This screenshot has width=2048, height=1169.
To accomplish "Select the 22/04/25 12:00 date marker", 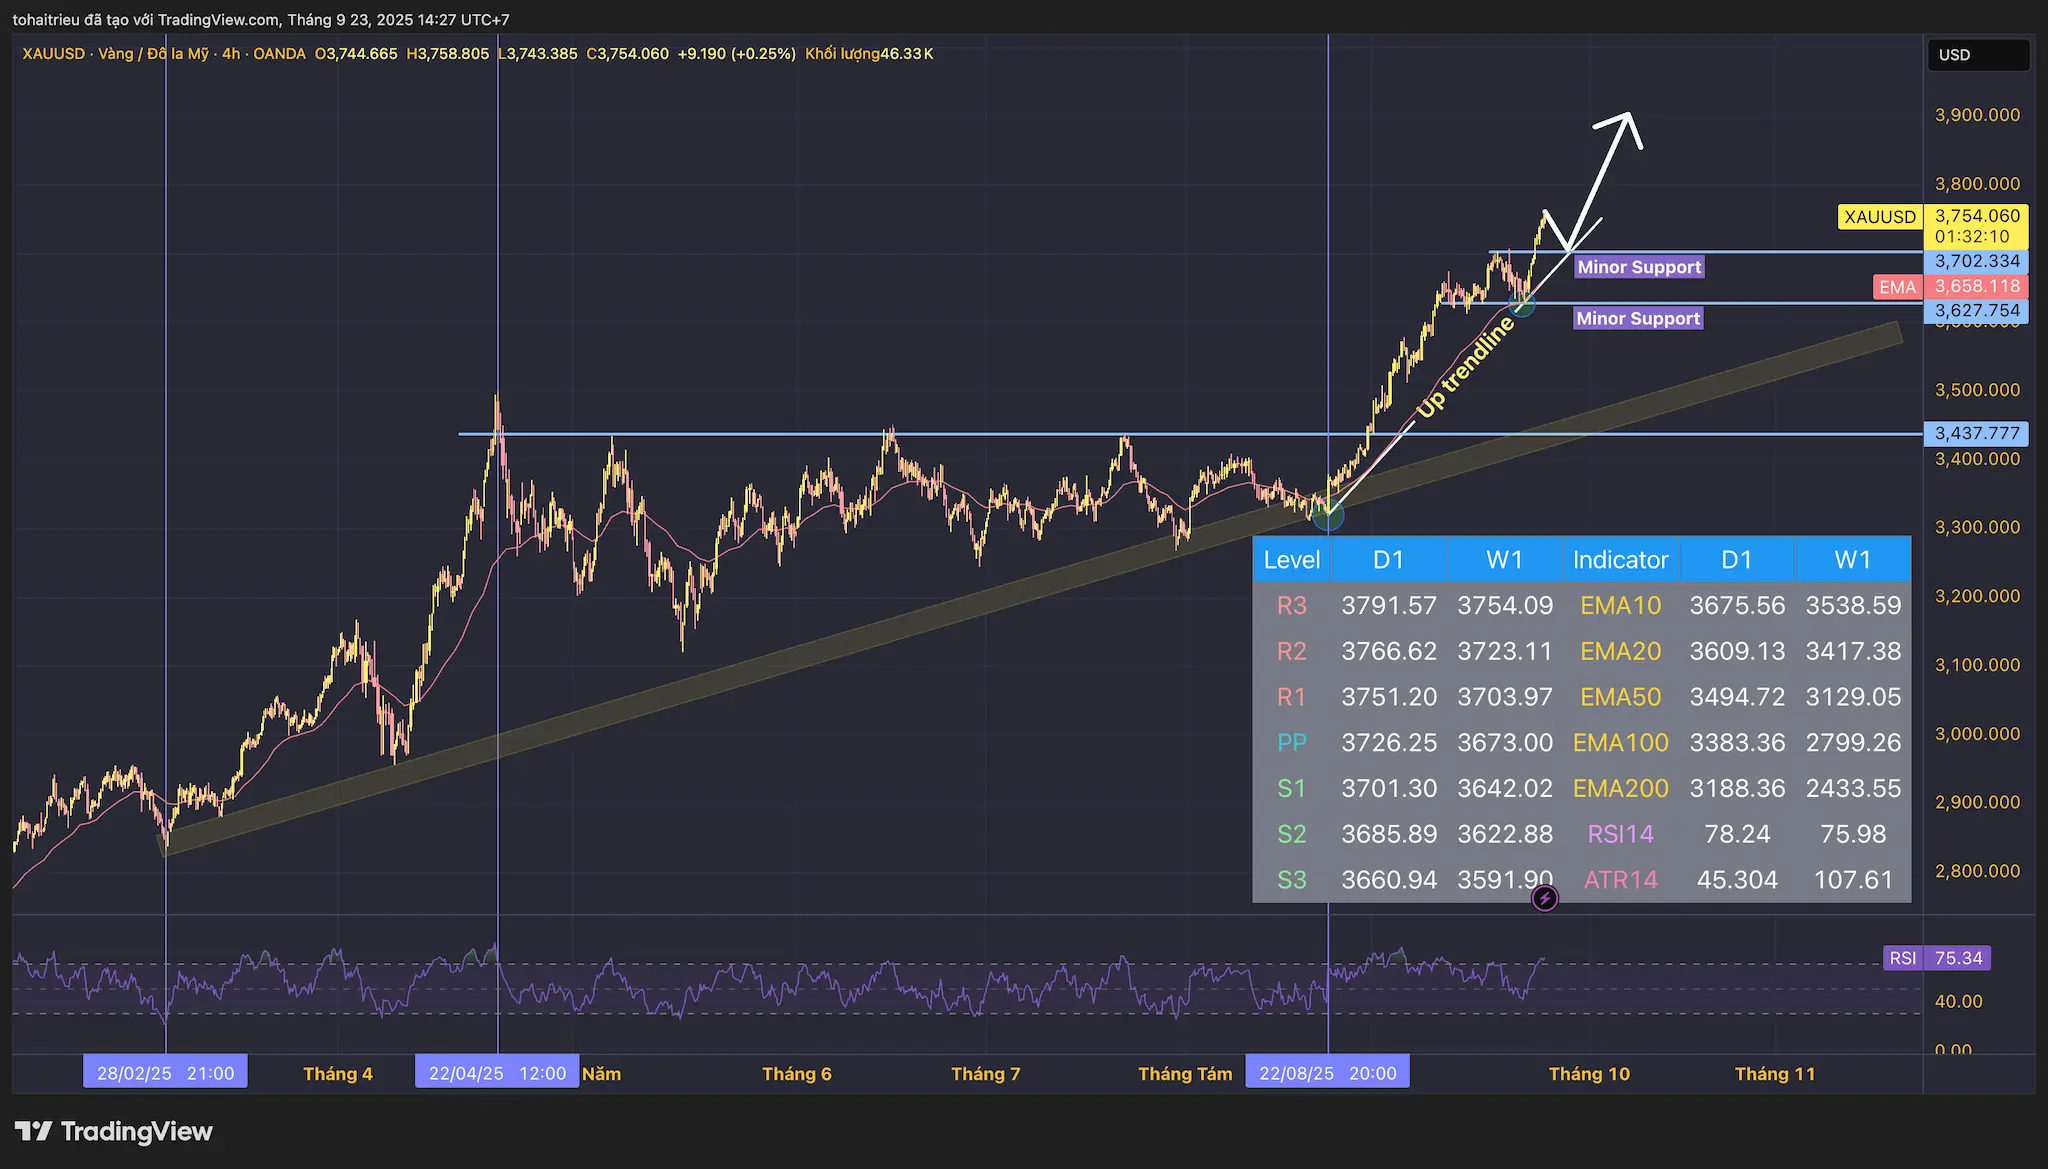I will [x=497, y=1073].
